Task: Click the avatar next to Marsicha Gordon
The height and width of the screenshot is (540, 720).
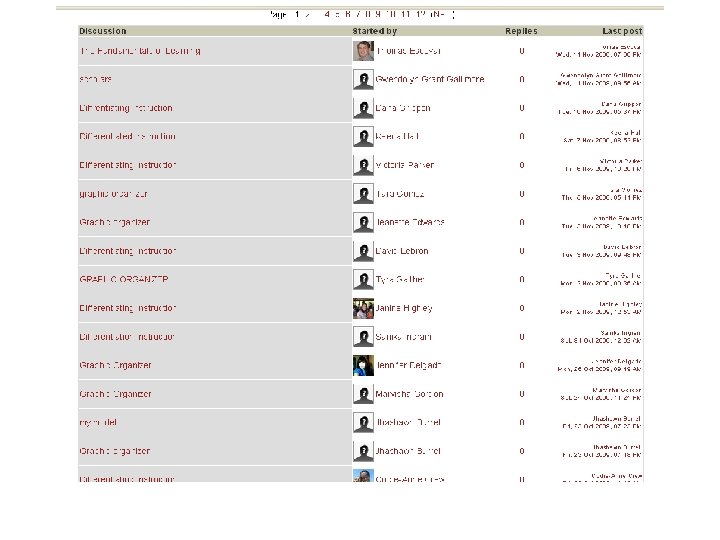Action: tap(363, 394)
